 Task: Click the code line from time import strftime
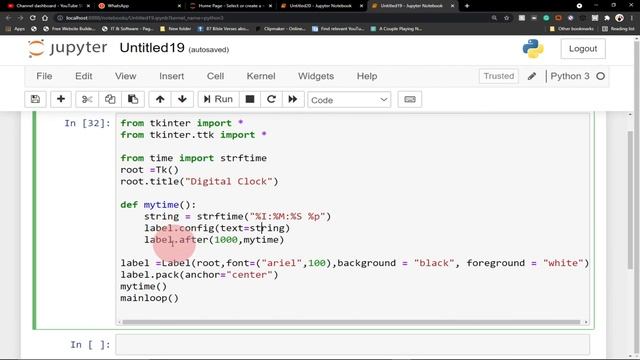point(193,158)
